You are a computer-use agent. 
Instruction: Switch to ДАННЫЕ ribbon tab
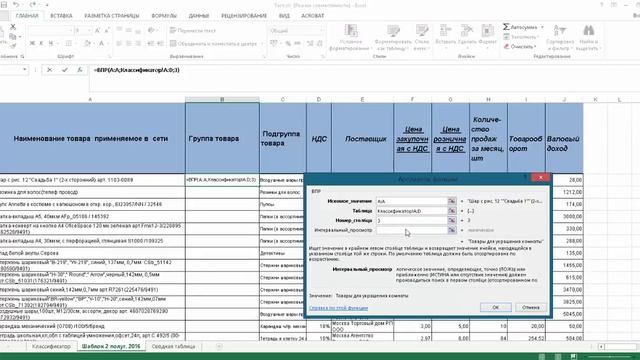199,16
